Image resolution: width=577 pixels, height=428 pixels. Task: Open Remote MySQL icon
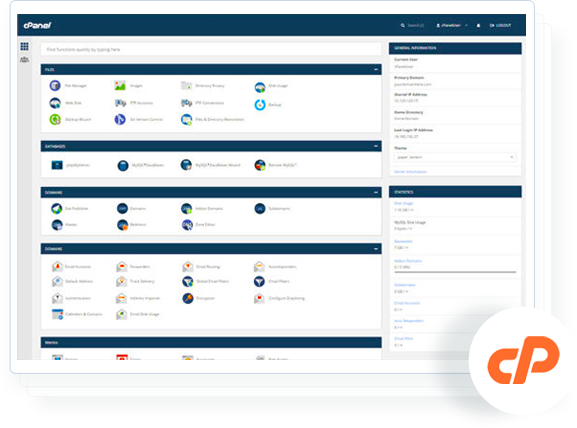260,165
